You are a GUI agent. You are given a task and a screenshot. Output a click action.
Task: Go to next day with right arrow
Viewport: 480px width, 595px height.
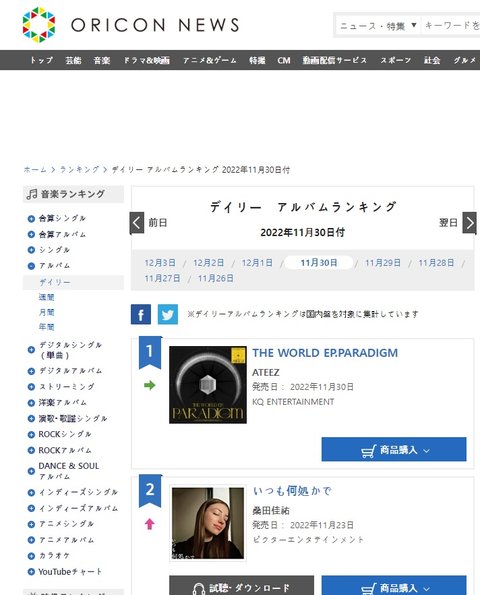(469, 223)
